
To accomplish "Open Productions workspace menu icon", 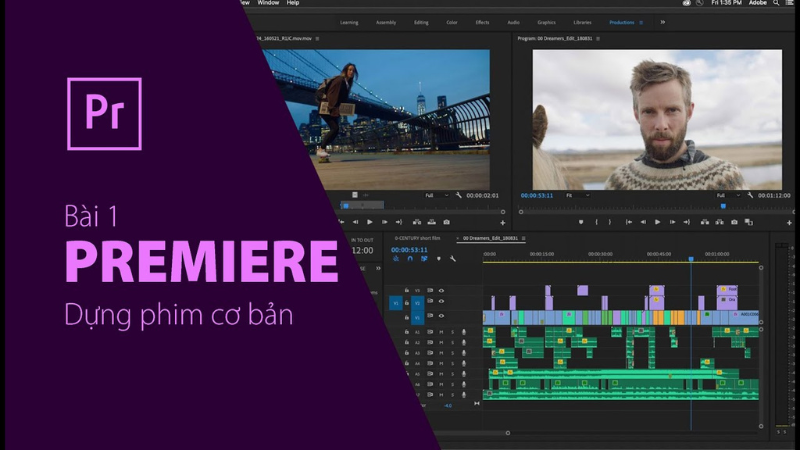I will point(641,22).
